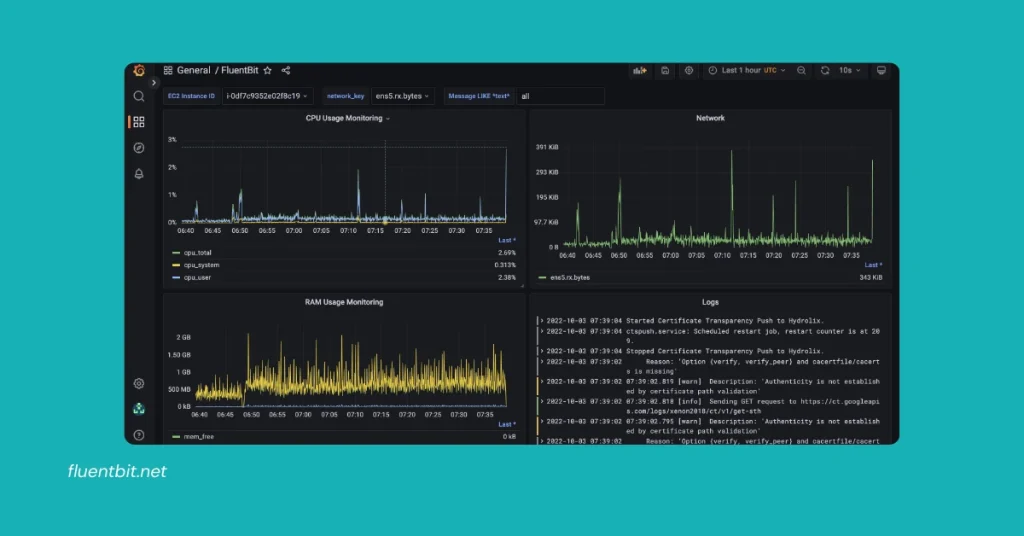Expand the sidebar with the arrow toggle

click(153, 83)
